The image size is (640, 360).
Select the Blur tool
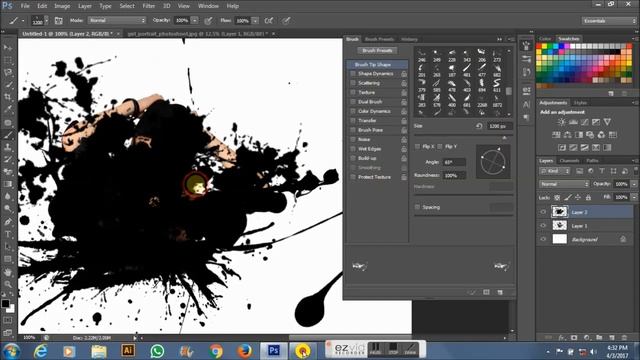click(x=8, y=196)
